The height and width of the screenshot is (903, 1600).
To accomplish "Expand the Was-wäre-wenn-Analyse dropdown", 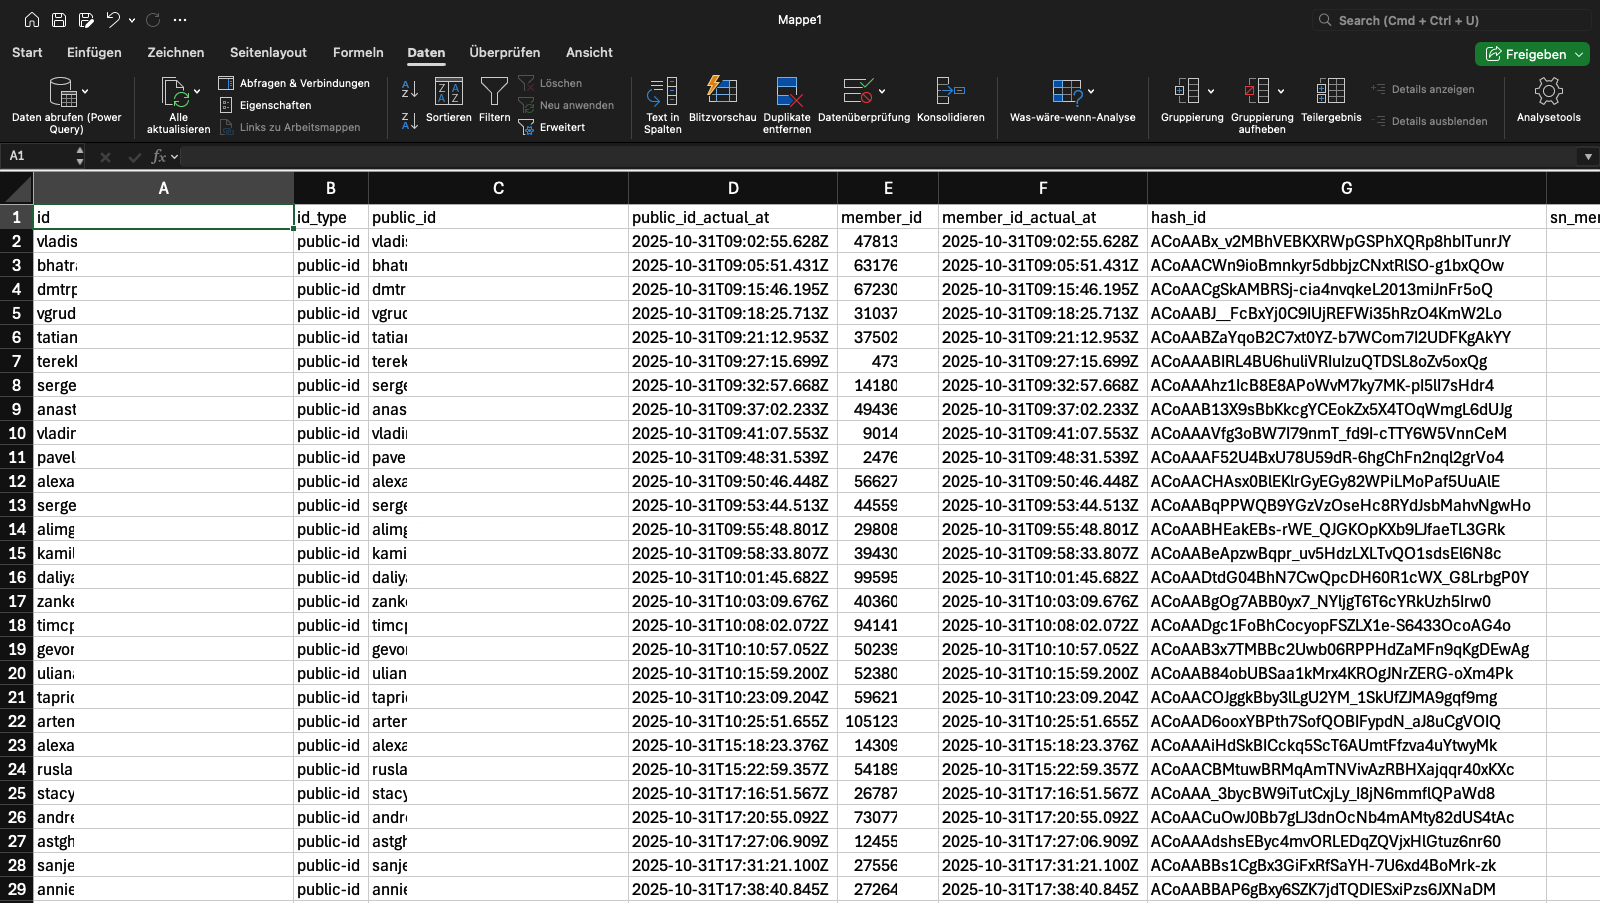I will 1091,92.
